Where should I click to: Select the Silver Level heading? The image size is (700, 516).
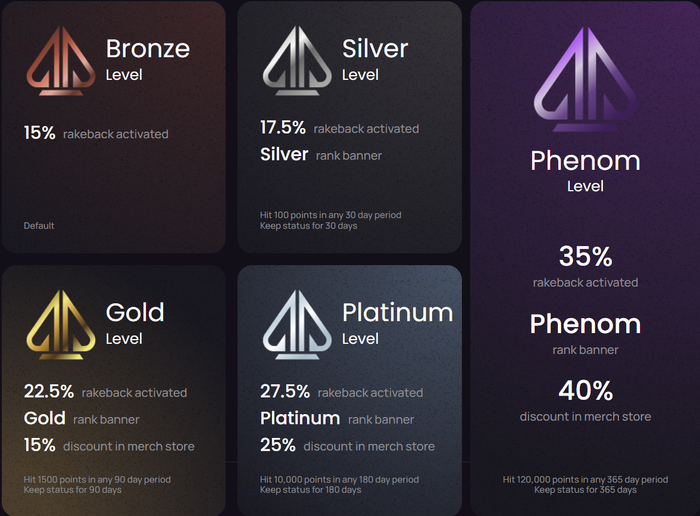pos(375,59)
